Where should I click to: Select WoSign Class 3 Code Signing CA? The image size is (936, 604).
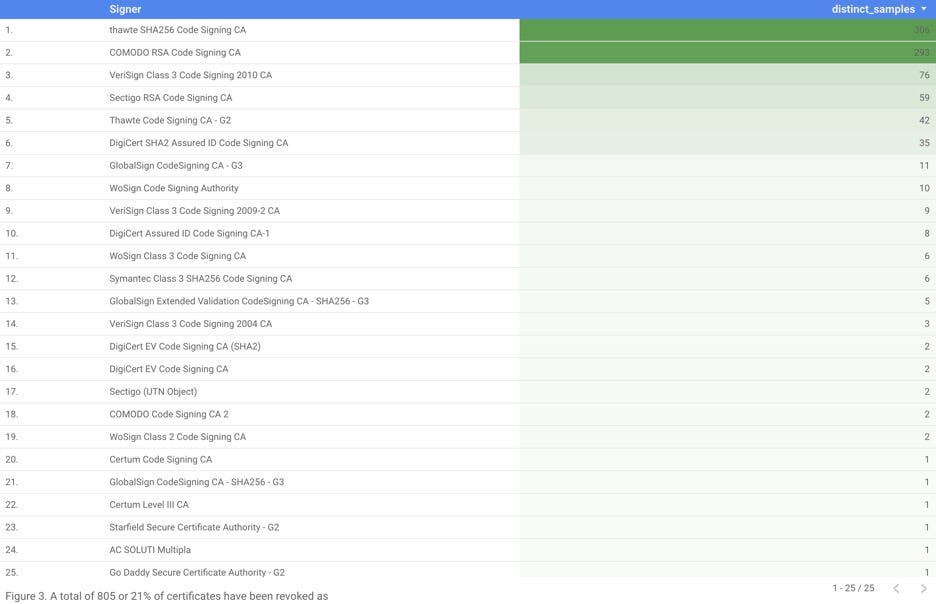177,256
